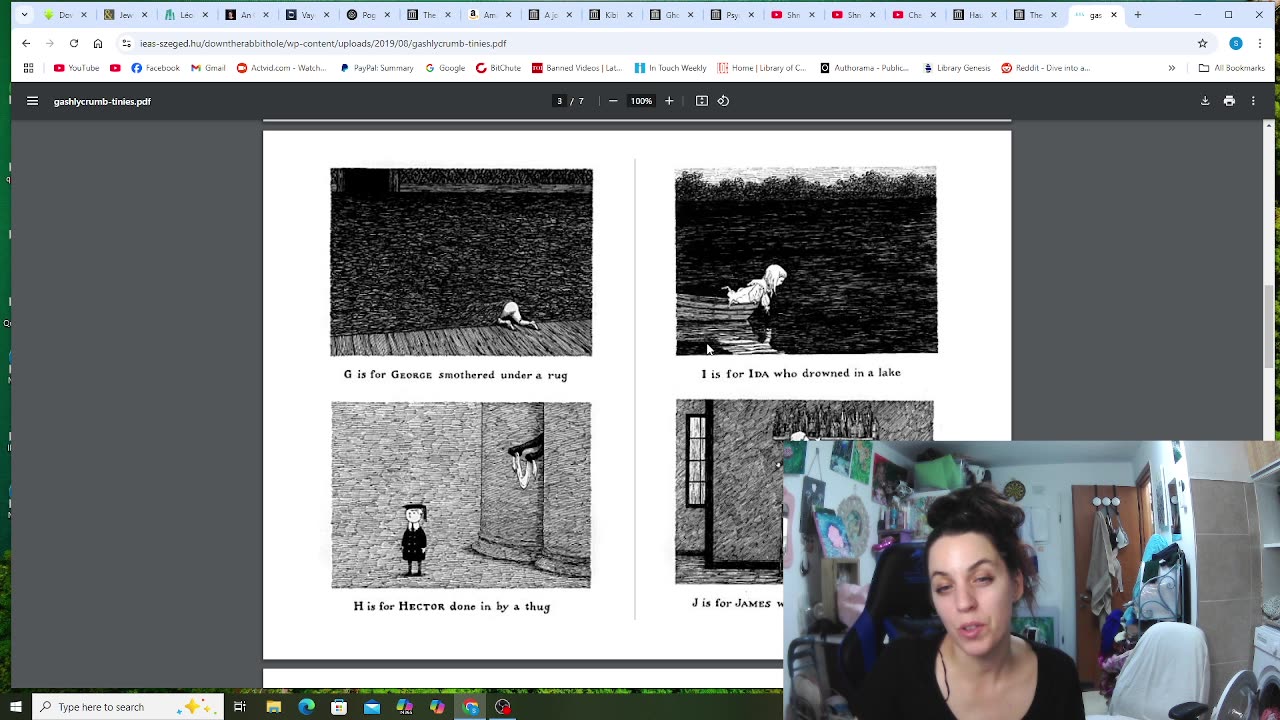Click text 'G is for George smothered under a rug'
Viewport: 1280px width, 720px height.
tap(455, 375)
